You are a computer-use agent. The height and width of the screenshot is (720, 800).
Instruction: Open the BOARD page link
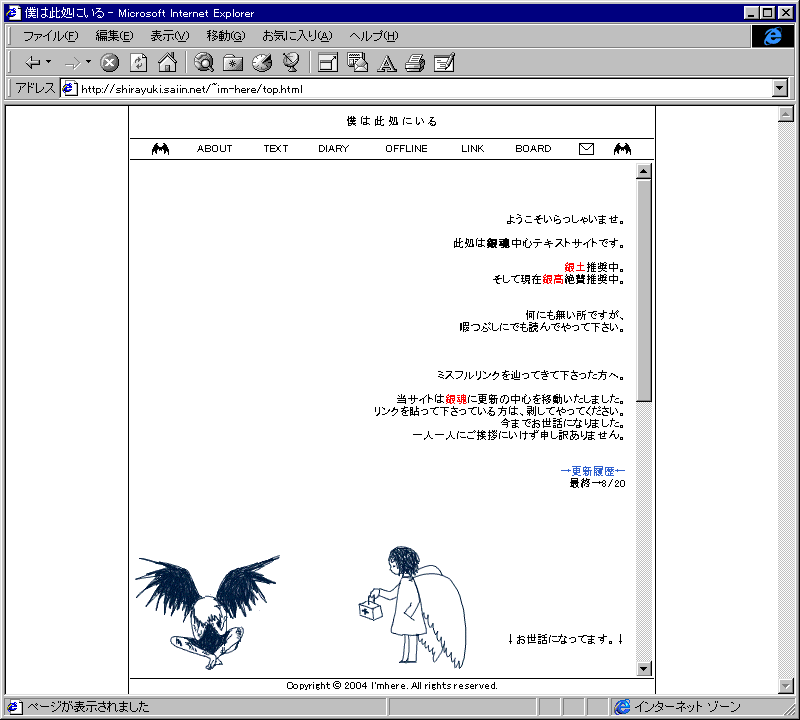coord(533,148)
